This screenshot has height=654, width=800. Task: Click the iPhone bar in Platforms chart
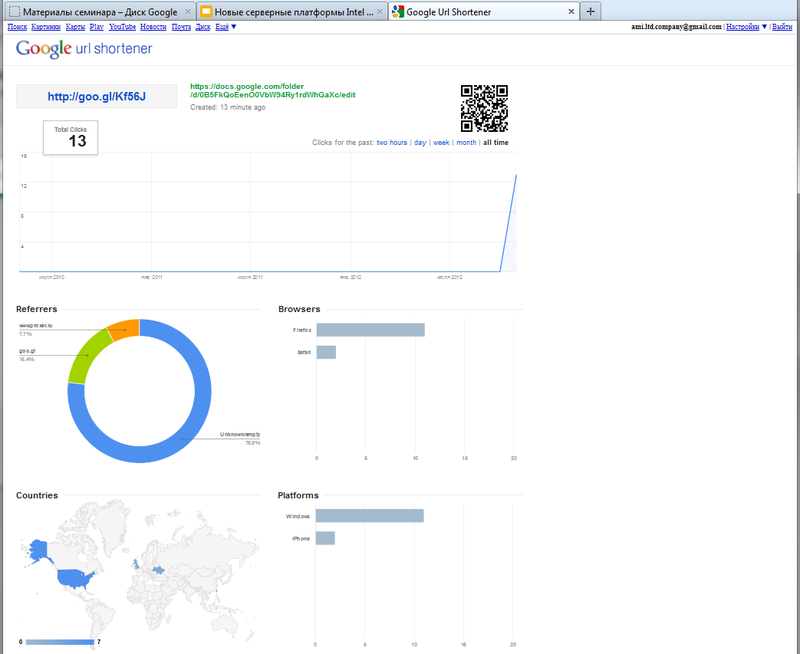click(x=325, y=538)
